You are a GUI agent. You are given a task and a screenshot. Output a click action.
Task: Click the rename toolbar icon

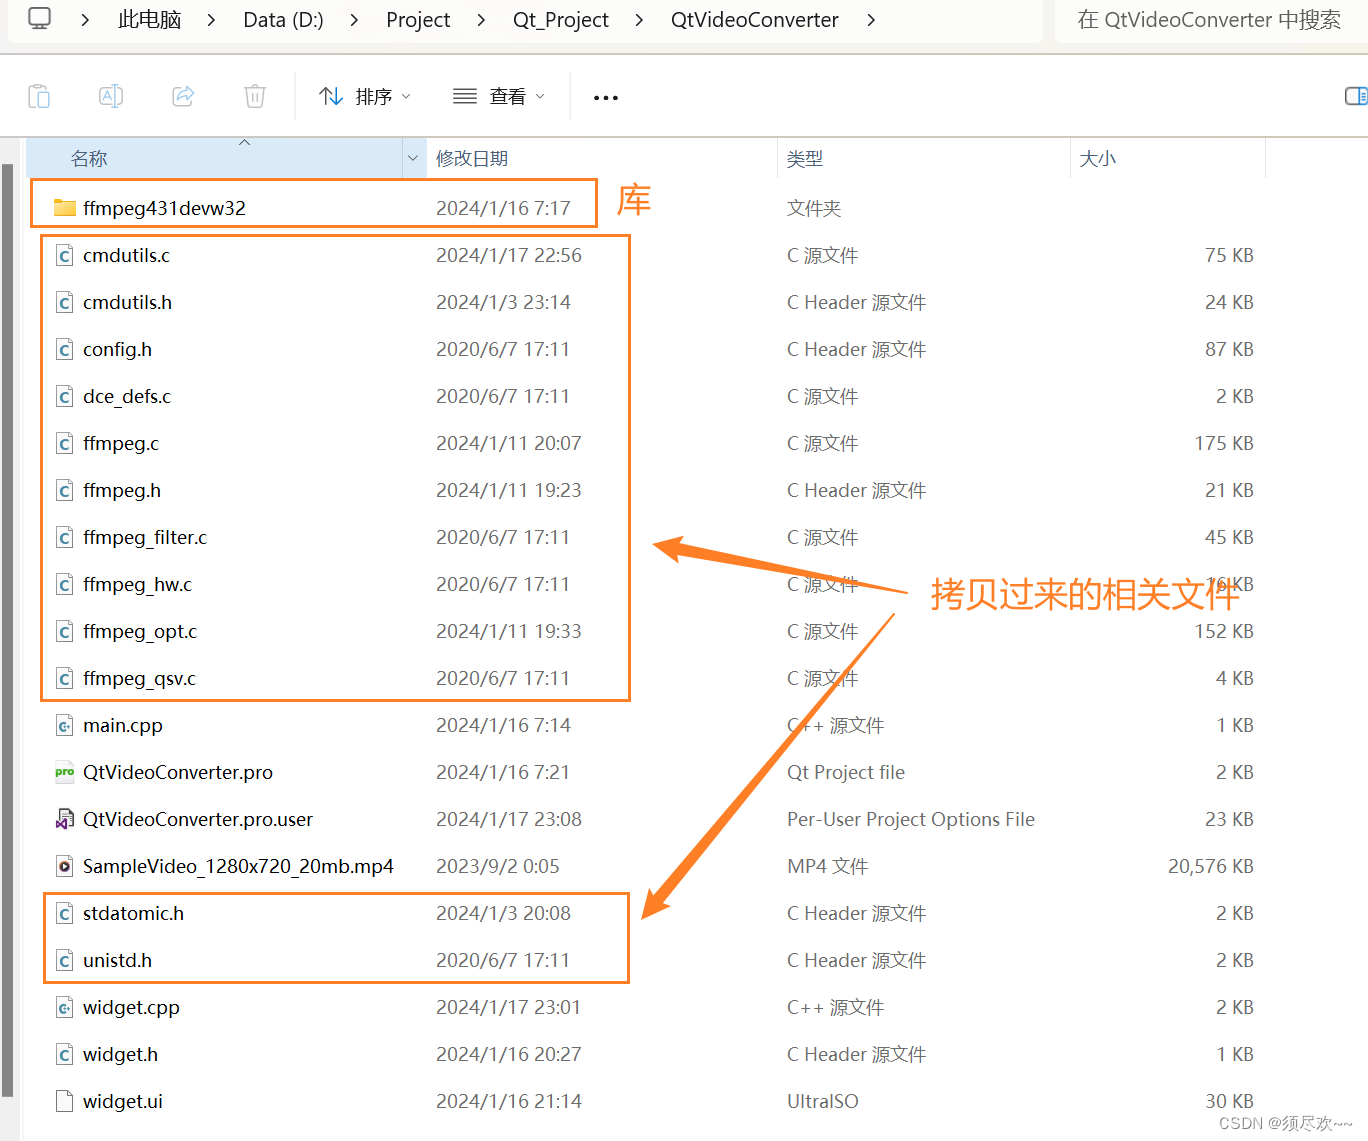point(111,96)
